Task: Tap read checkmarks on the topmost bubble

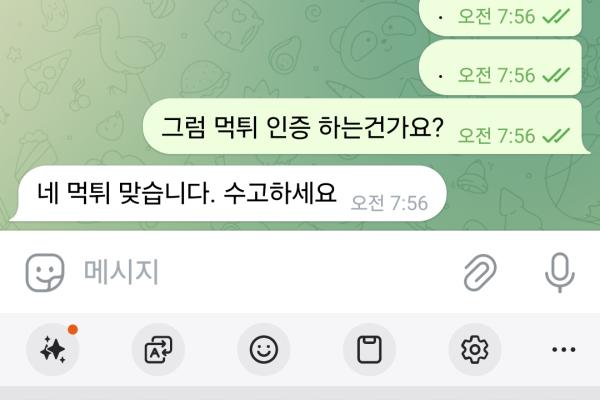Action: (556, 16)
